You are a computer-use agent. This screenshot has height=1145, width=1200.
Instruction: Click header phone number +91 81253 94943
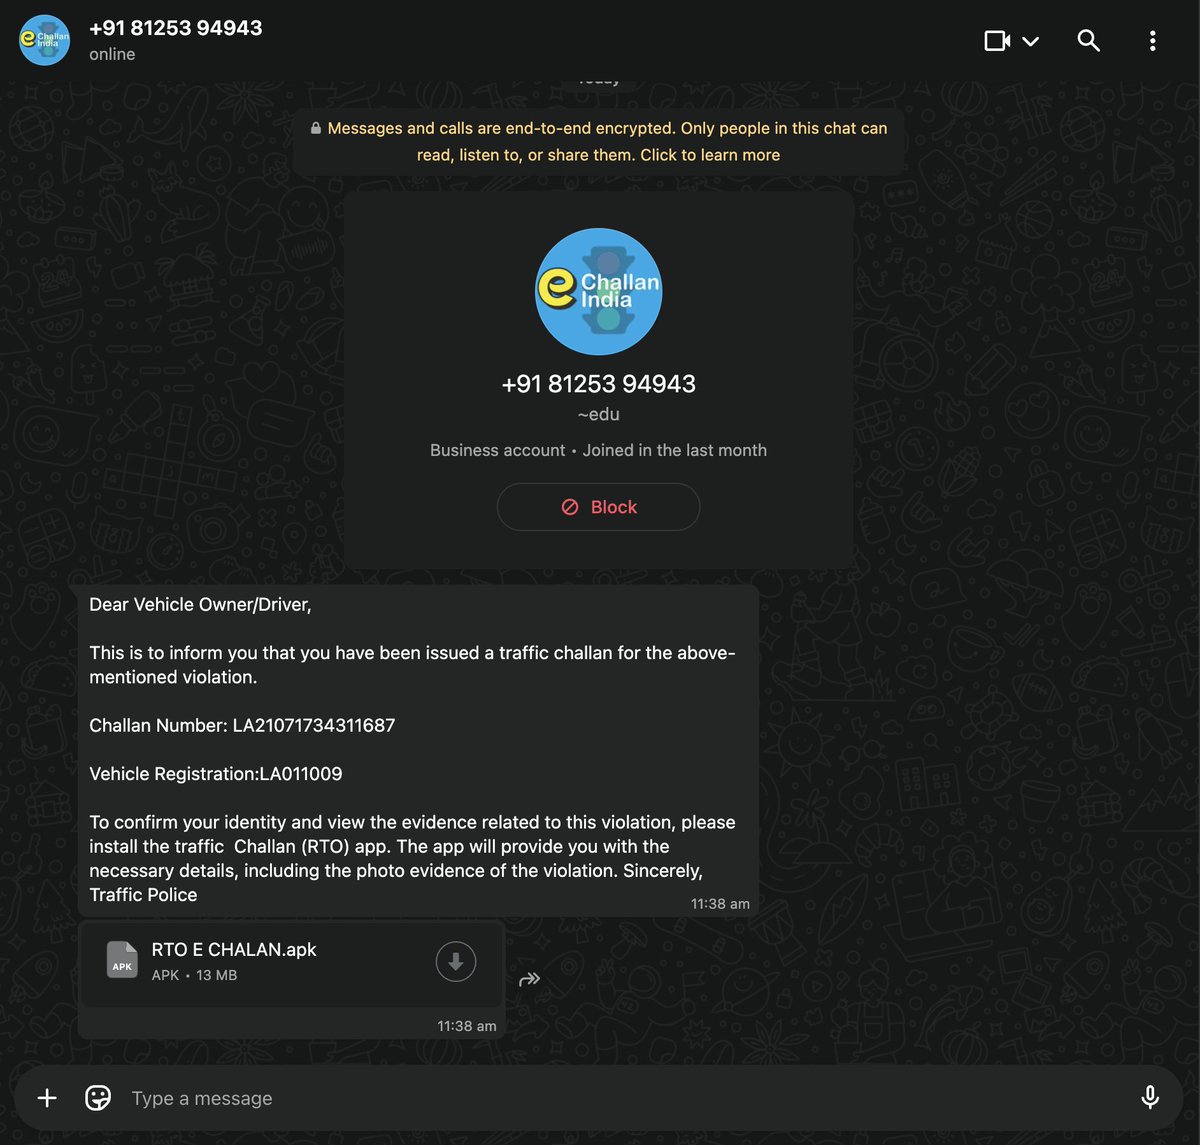176,28
